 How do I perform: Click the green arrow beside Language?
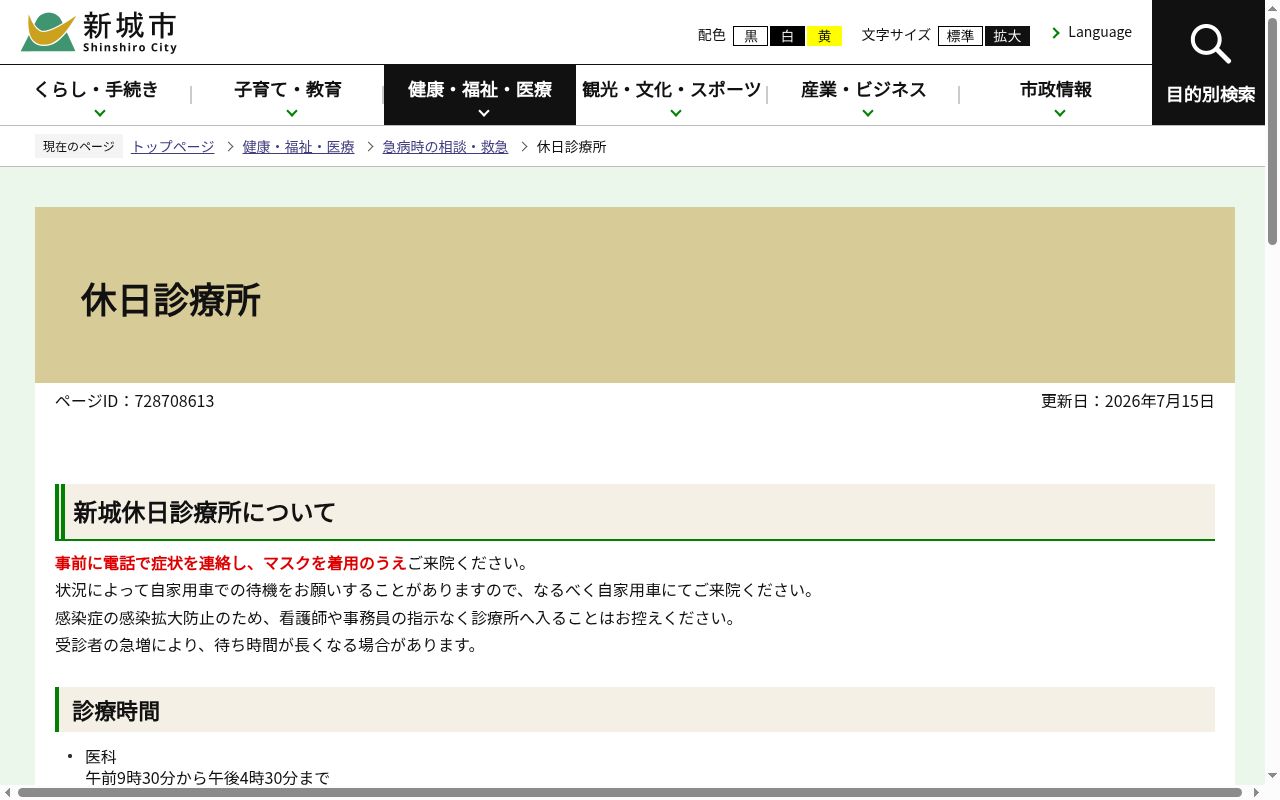point(1056,33)
